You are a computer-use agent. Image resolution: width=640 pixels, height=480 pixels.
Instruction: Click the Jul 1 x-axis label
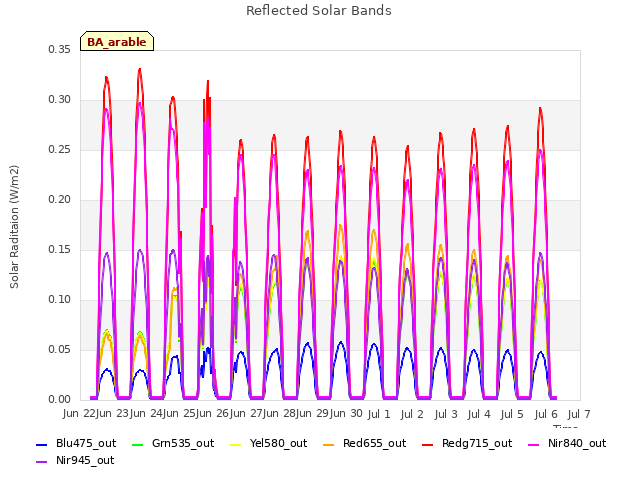pos(379,414)
